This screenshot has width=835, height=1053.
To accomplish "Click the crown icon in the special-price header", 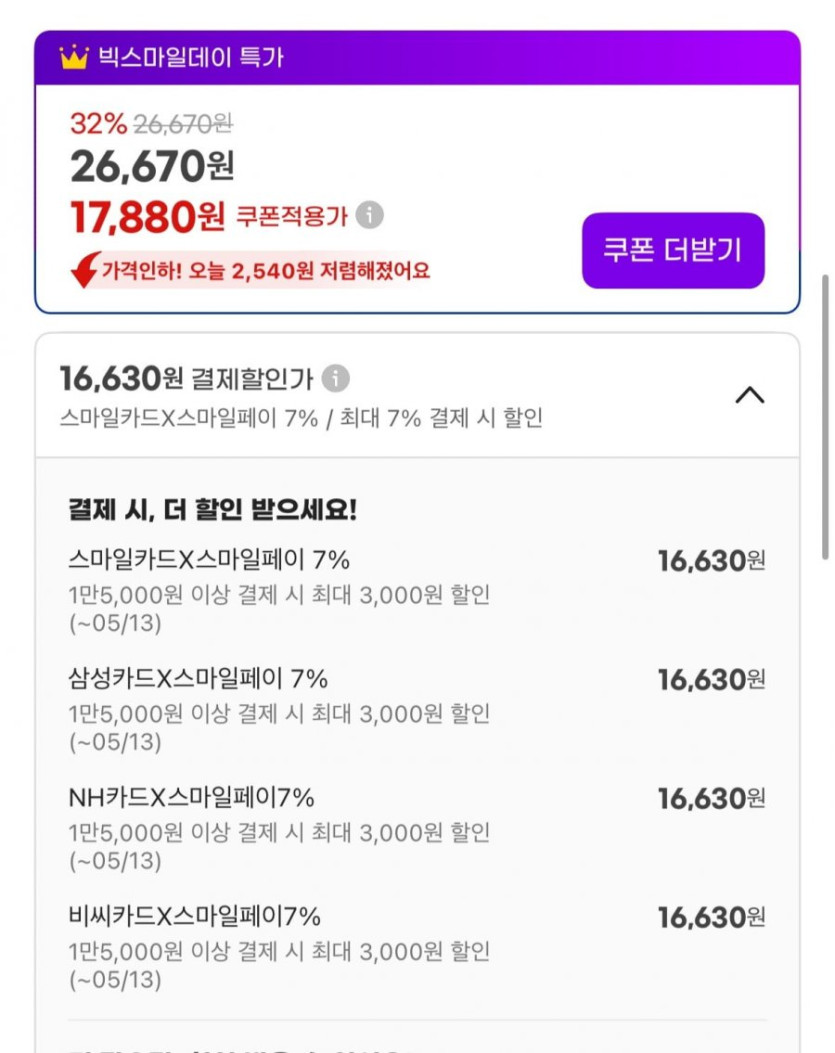I will [x=74, y=57].
